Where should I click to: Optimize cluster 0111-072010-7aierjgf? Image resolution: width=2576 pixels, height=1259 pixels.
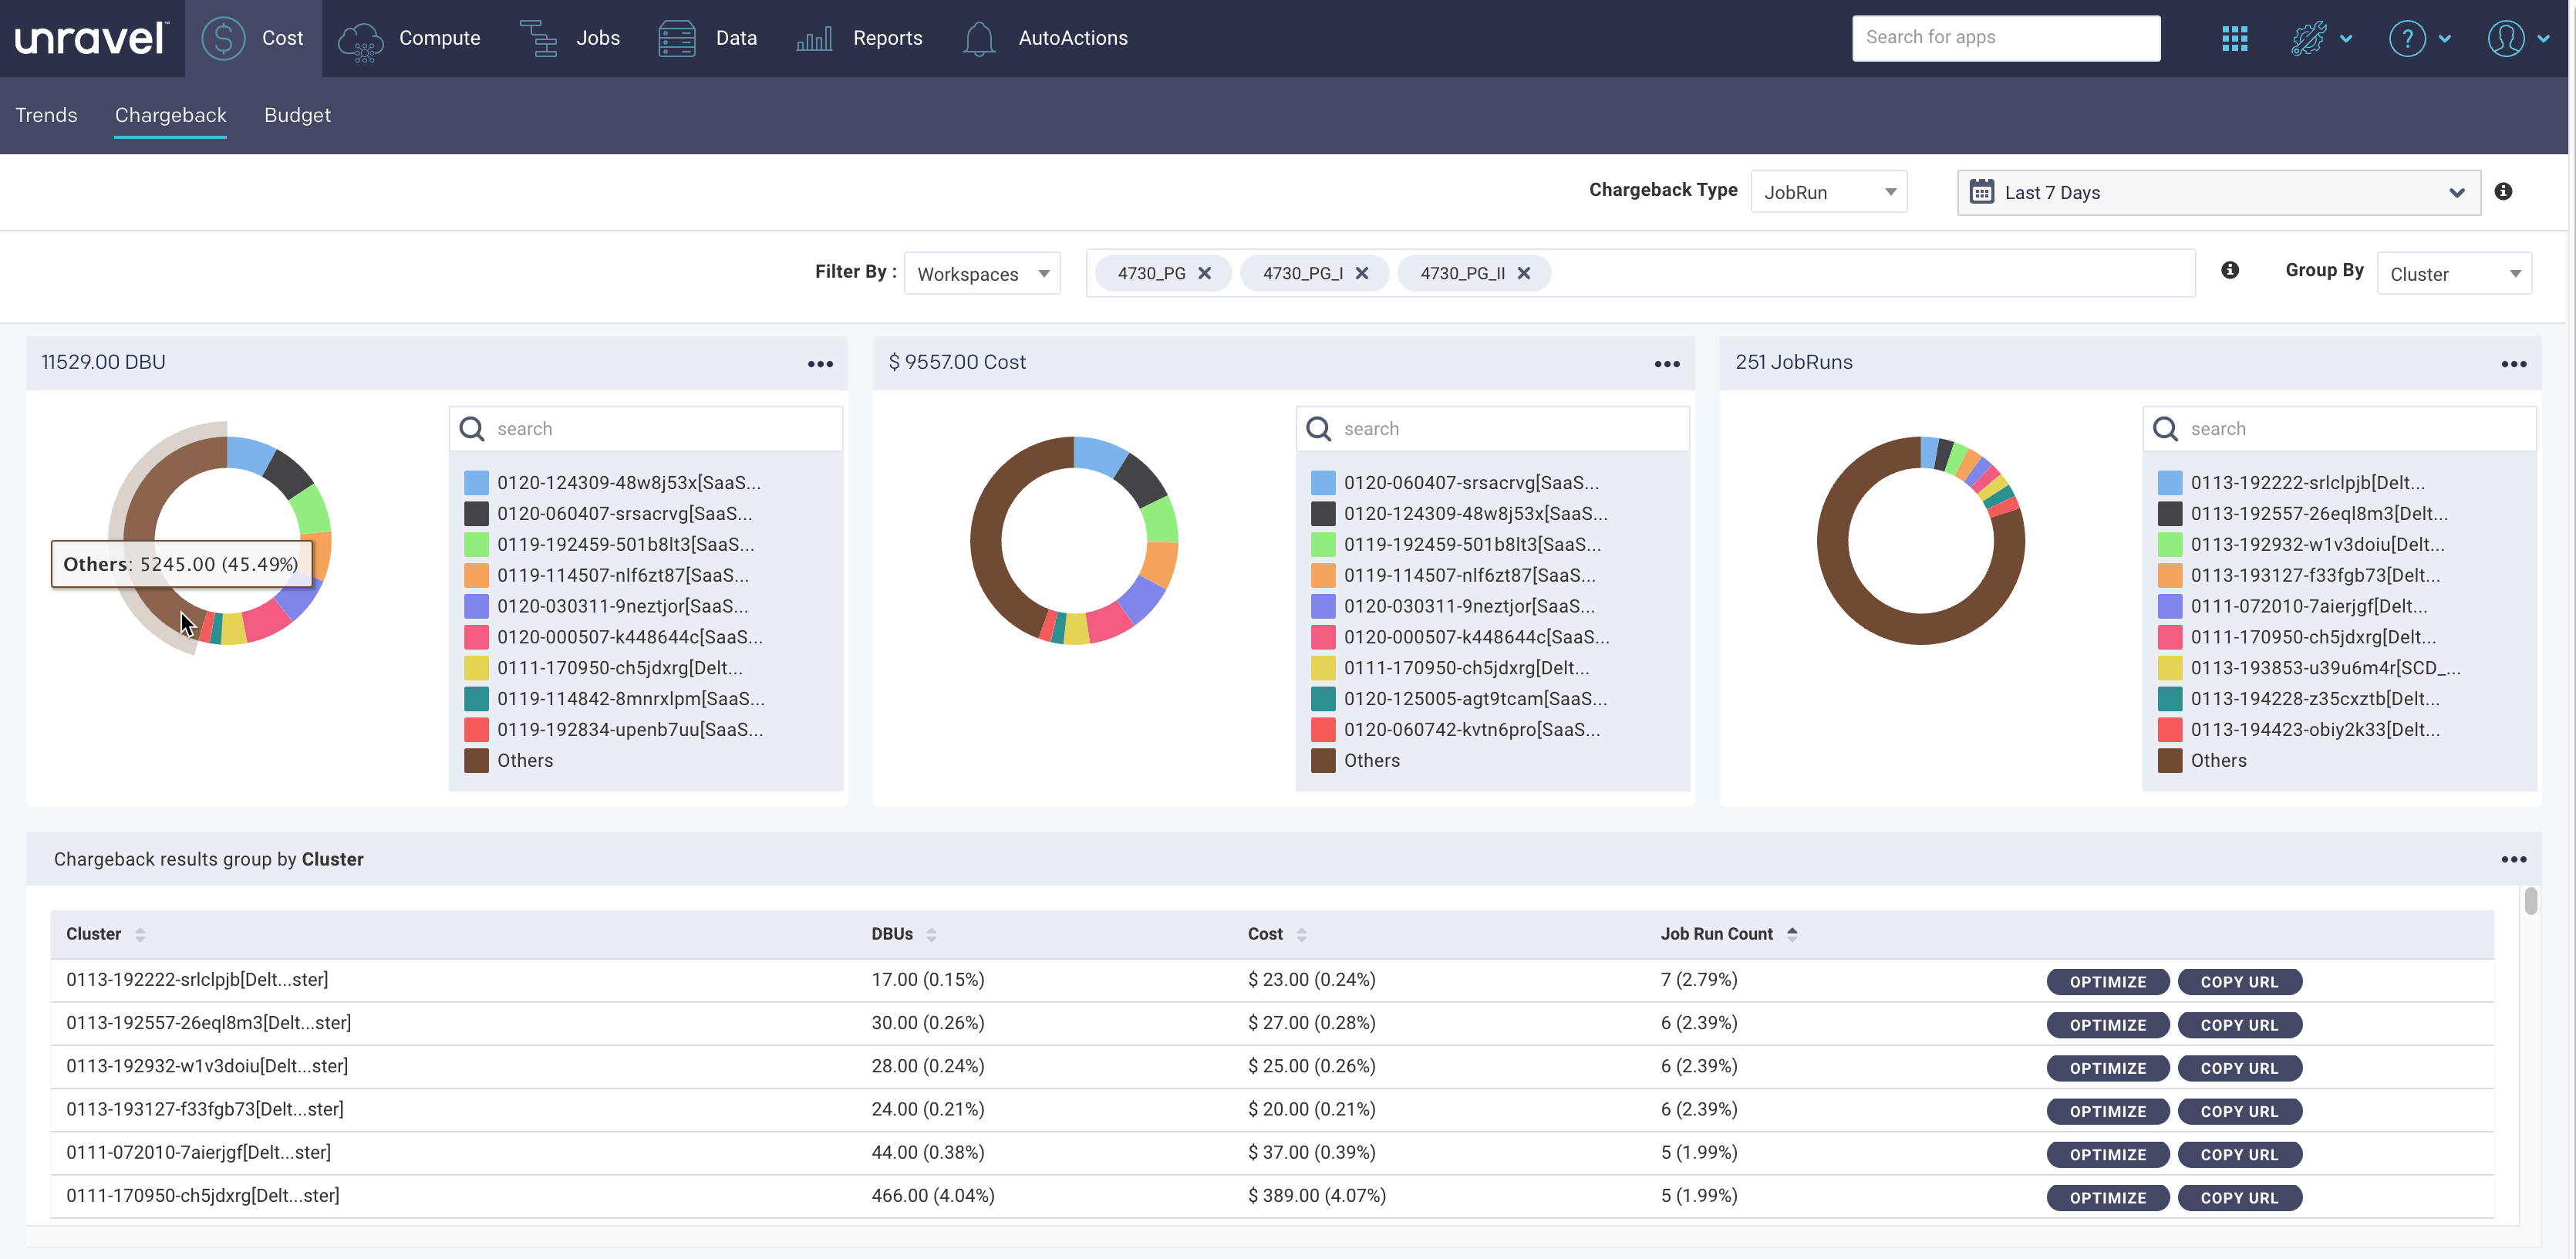2107,1154
